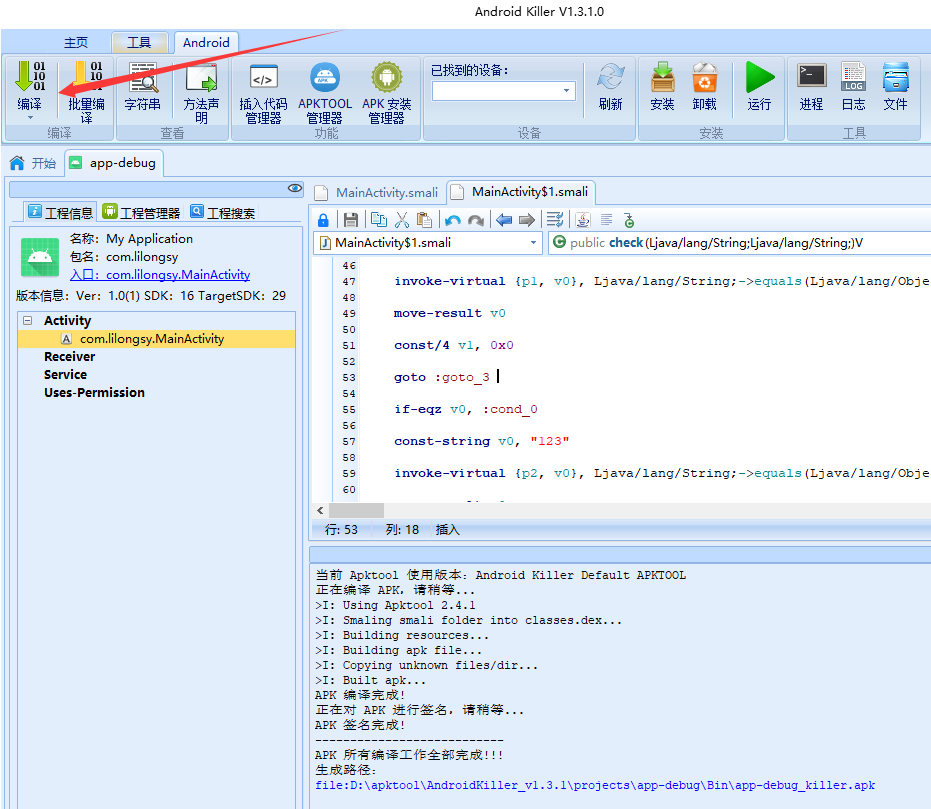This screenshot has height=809, width=931.
Task: Open the 插入代码管理器 code insert manager
Action: point(262,87)
